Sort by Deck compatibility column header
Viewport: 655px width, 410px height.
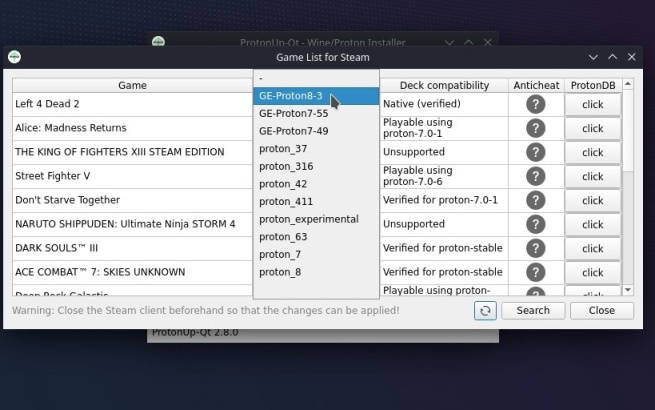[x=444, y=85]
